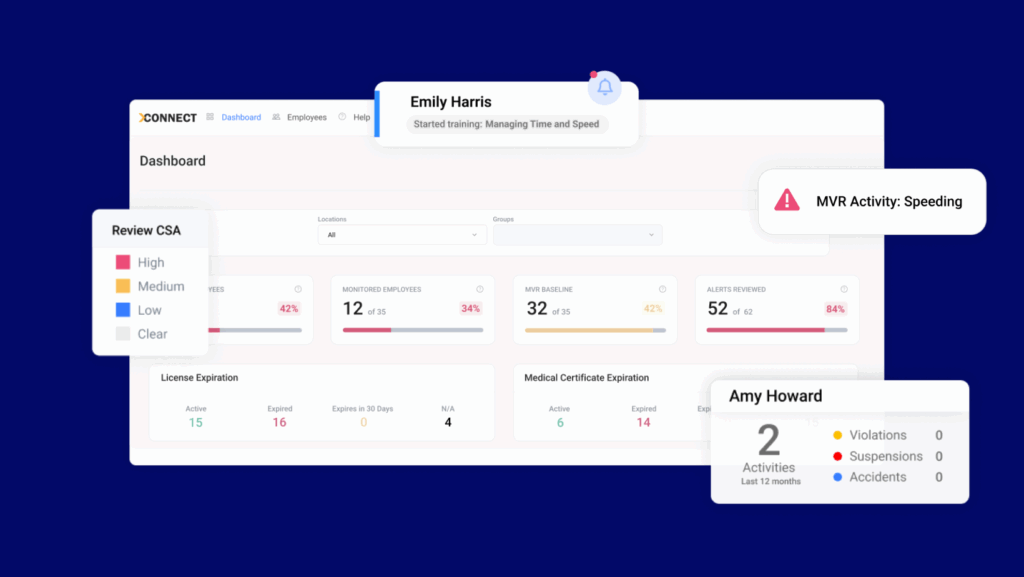Click License Expiration Active value 15

tap(196, 423)
